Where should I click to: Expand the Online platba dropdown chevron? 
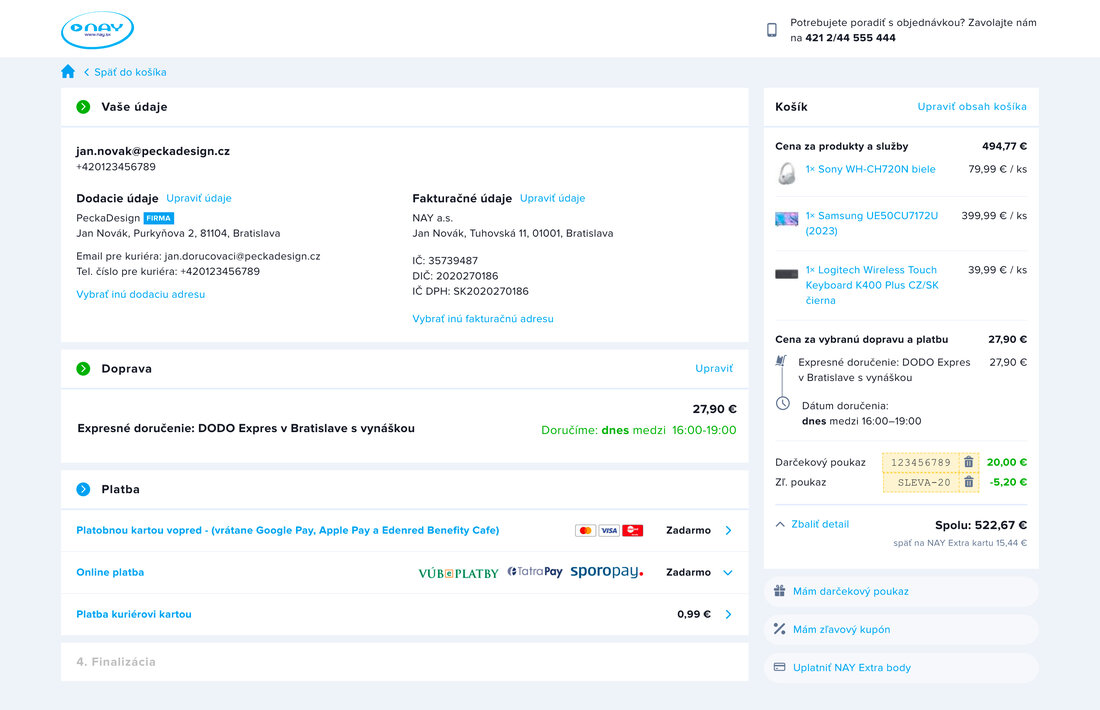(x=728, y=573)
